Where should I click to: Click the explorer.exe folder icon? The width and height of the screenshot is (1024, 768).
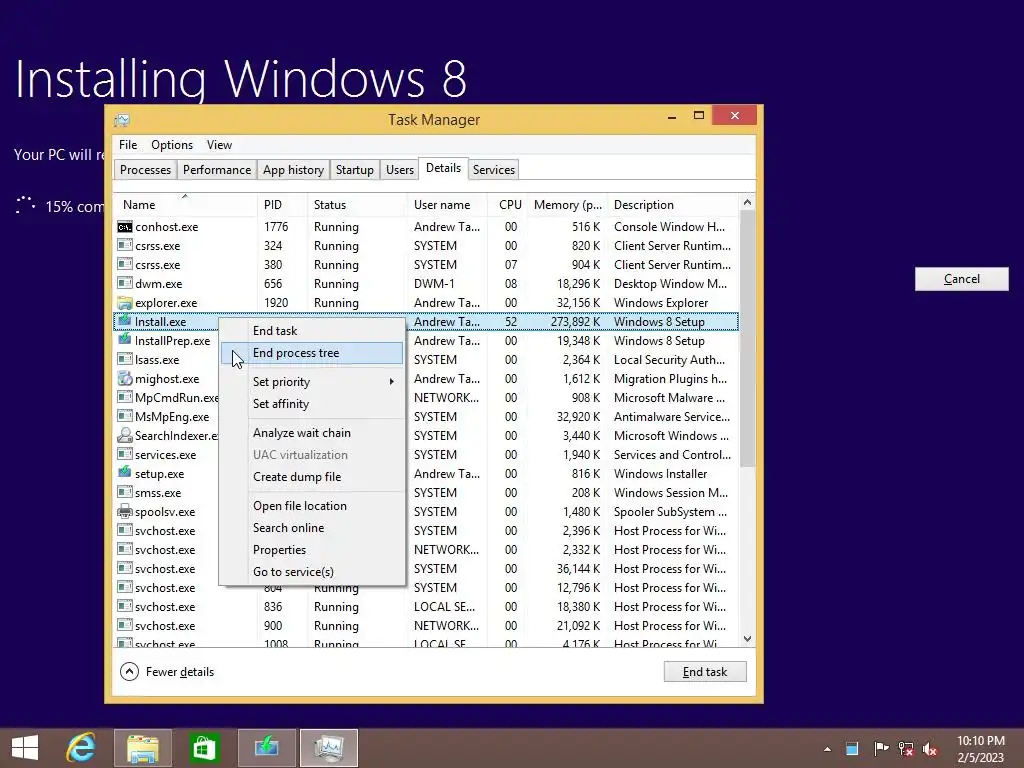click(x=124, y=303)
